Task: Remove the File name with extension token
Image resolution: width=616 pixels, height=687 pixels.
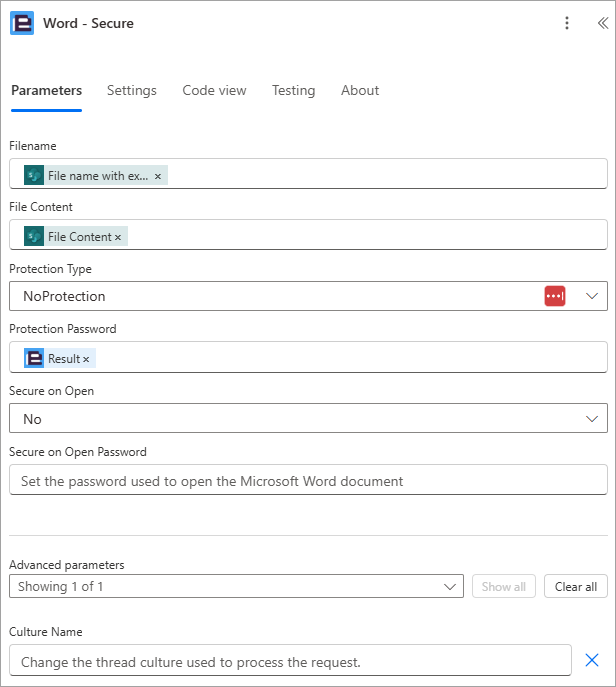Action: 158,176
